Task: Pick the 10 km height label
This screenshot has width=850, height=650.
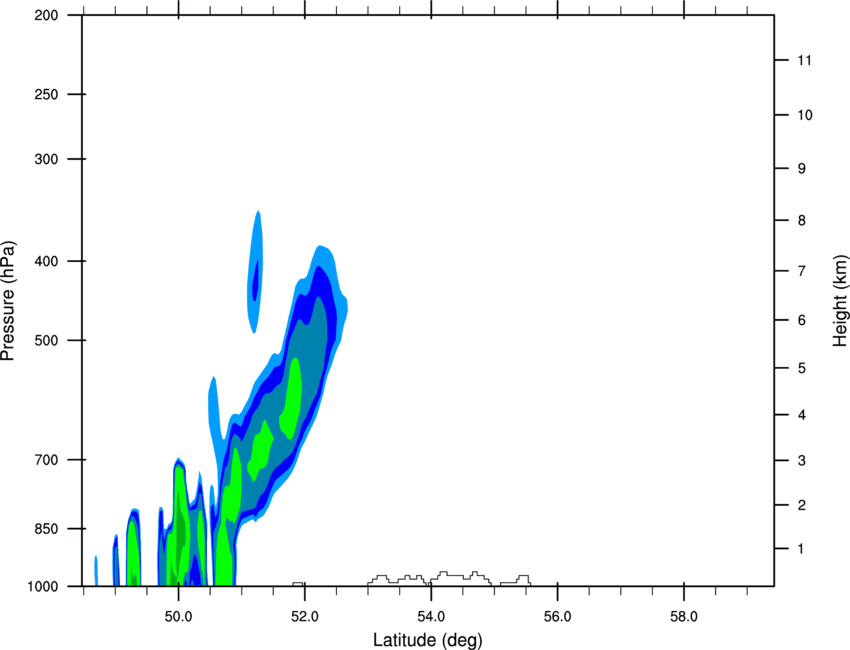Action: (805, 115)
